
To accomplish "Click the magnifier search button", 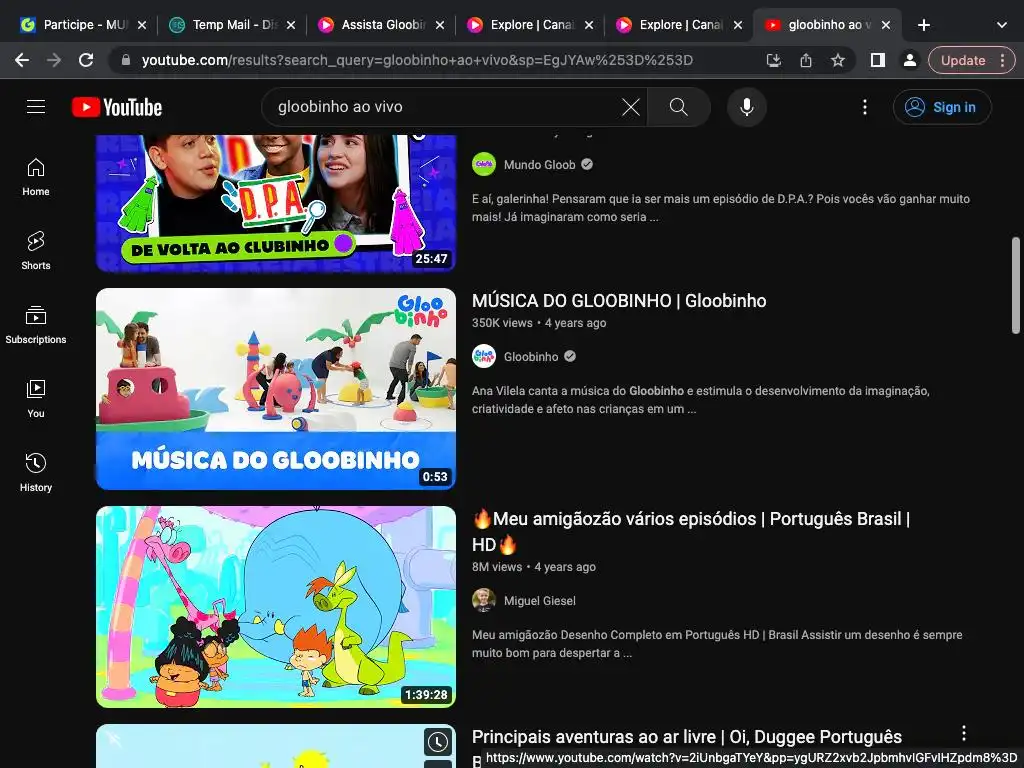I will click(x=679, y=107).
